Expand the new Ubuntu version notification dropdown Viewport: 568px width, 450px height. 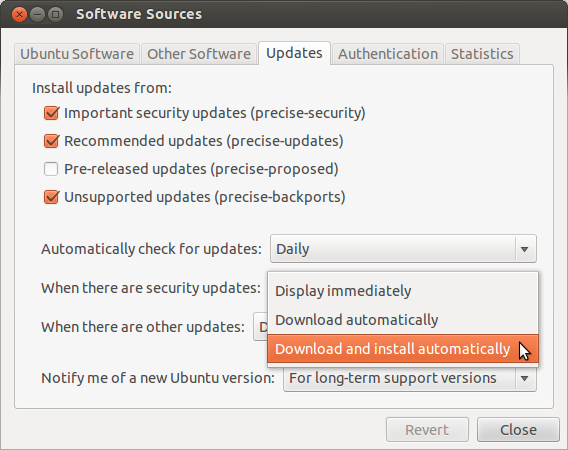(x=410, y=378)
